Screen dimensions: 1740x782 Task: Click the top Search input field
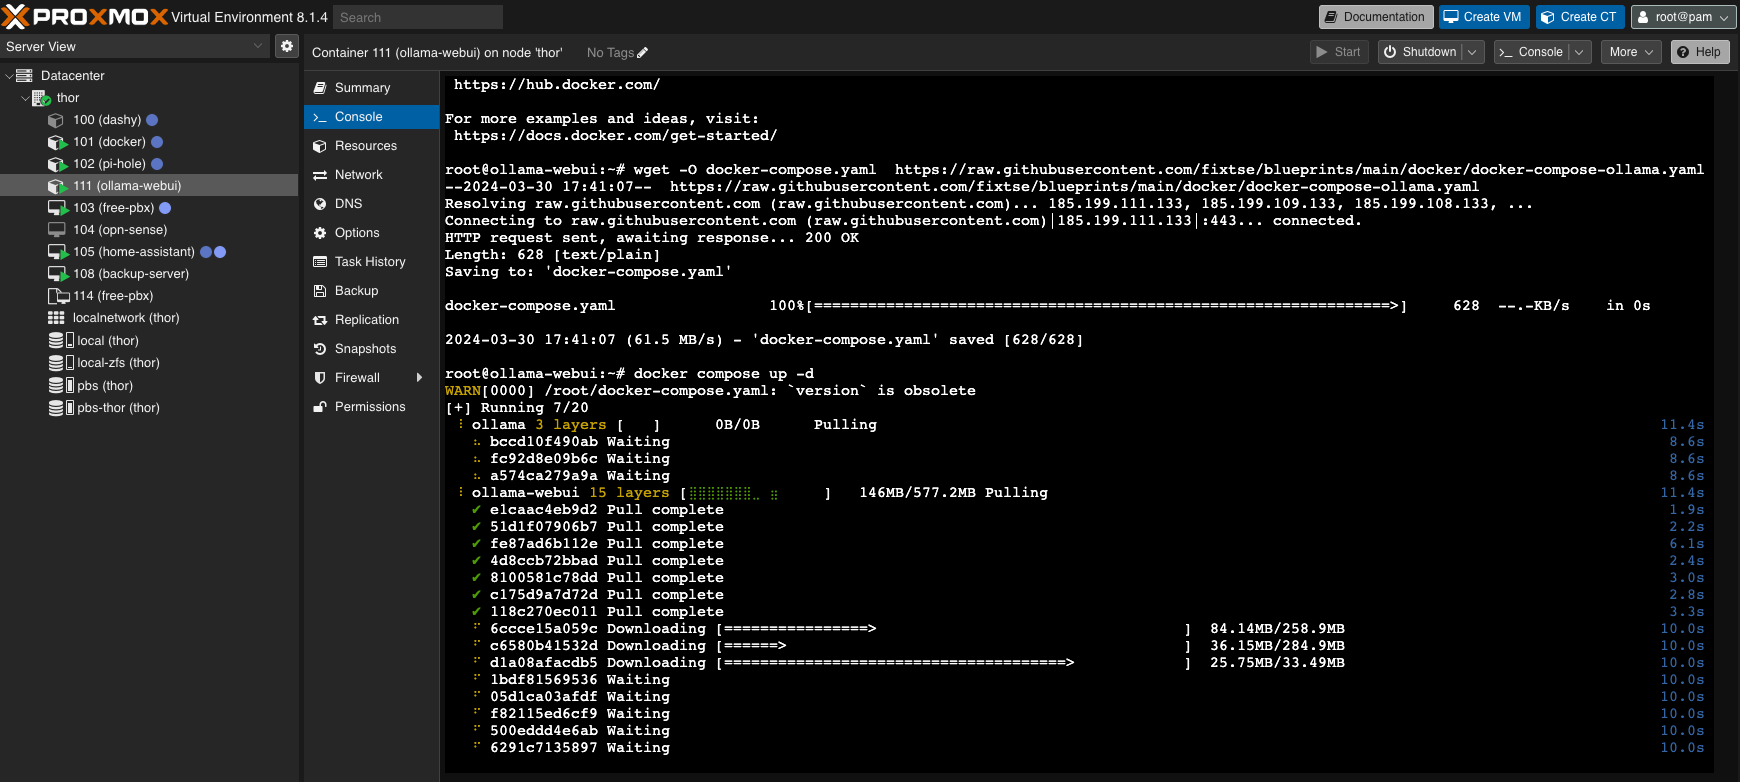[x=417, y=17]
